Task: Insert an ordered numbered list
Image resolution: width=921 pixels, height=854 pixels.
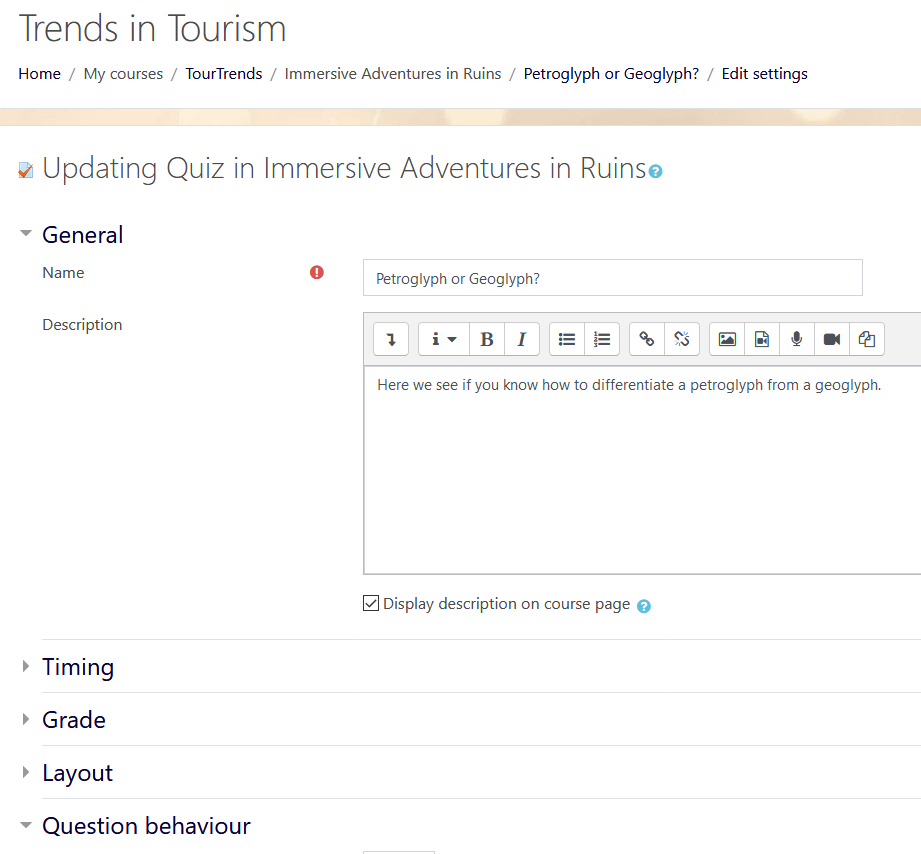Action: click(602, 339)
